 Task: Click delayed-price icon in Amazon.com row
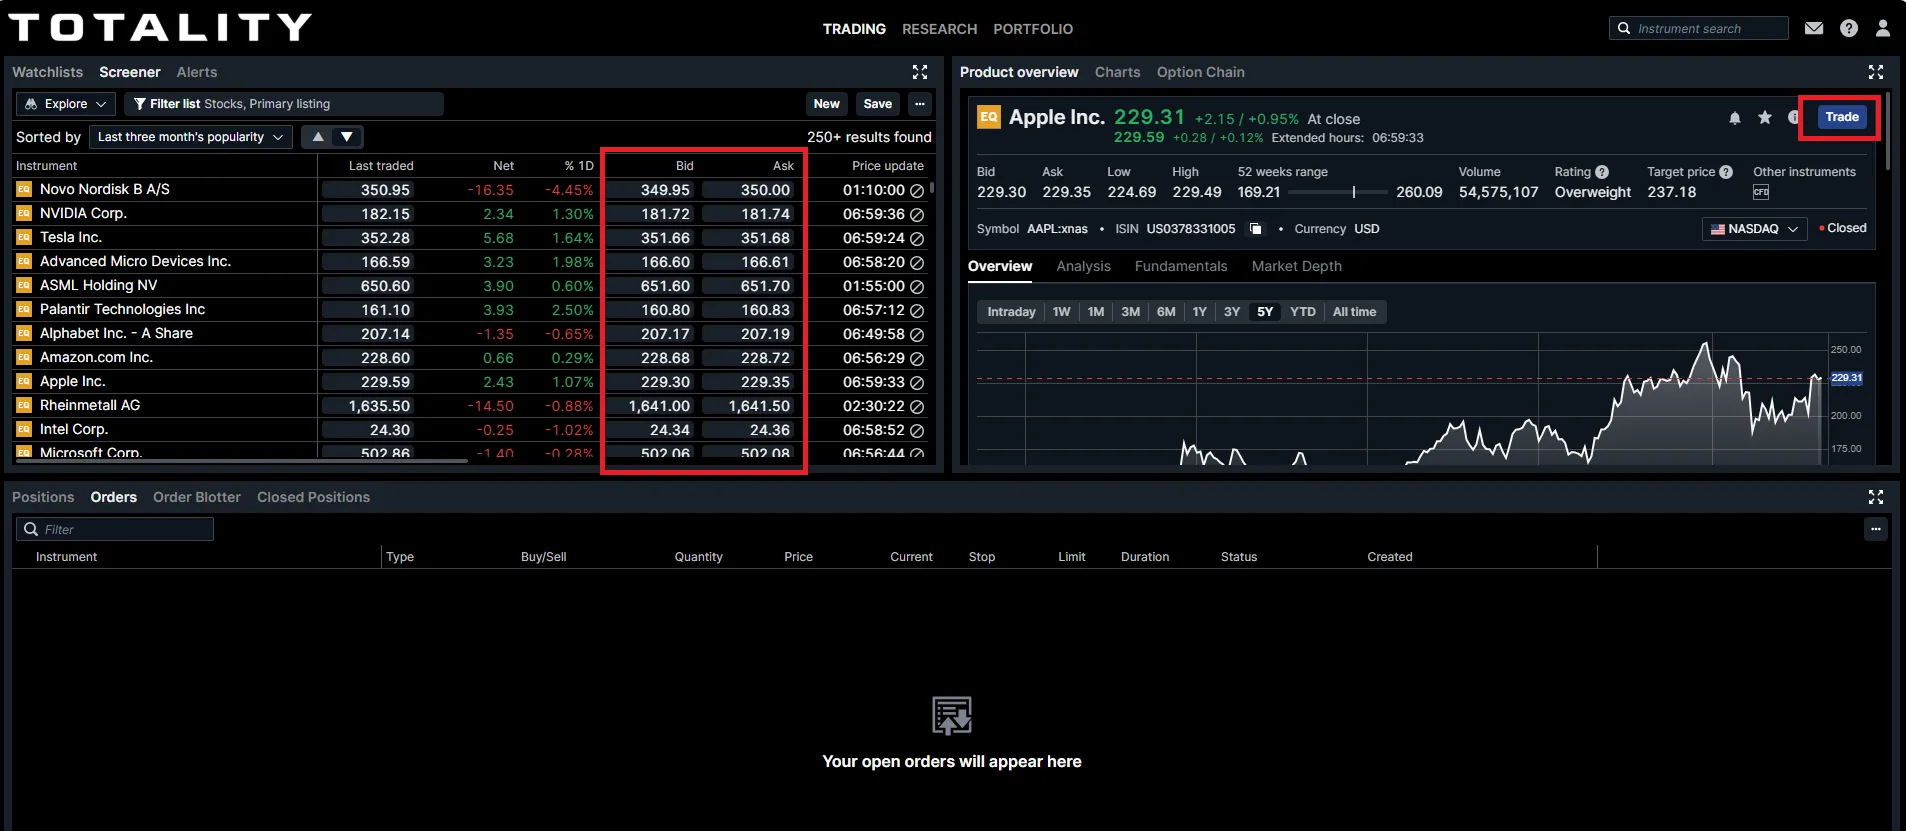coord(917,358)
